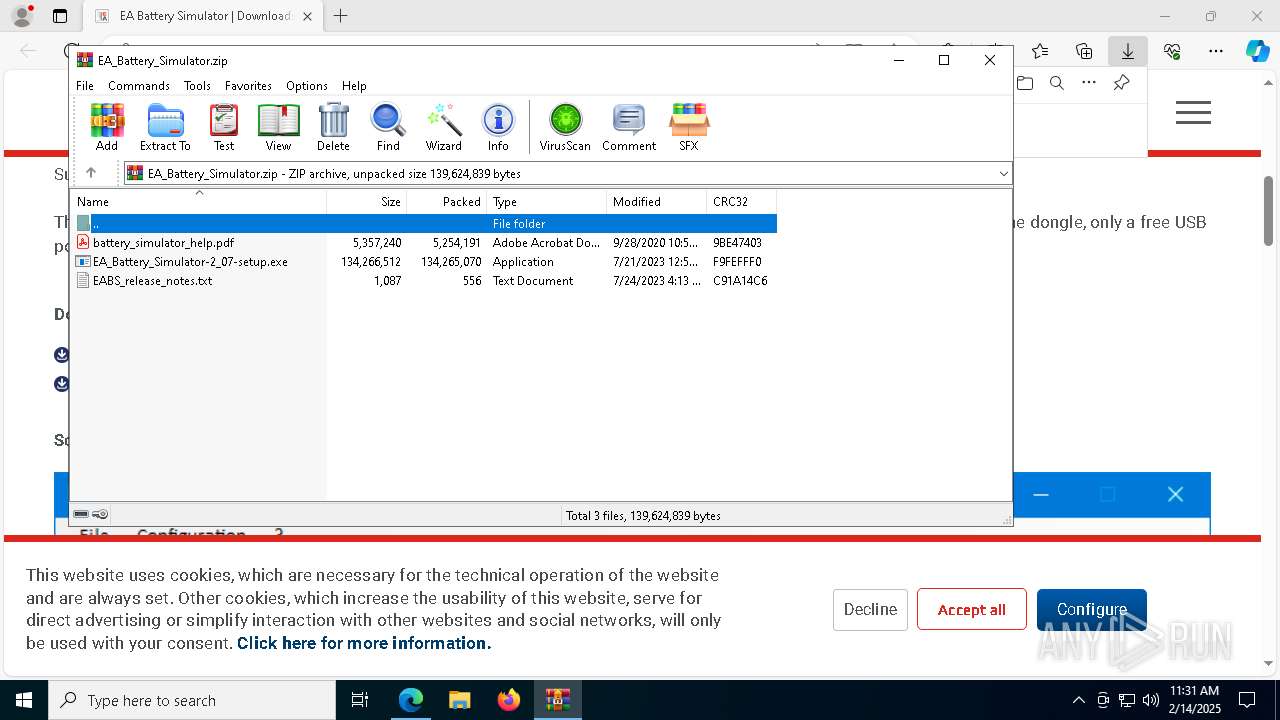The image size is (1280, 720).
Task: Open the File menu
Action: click(85, 86)
